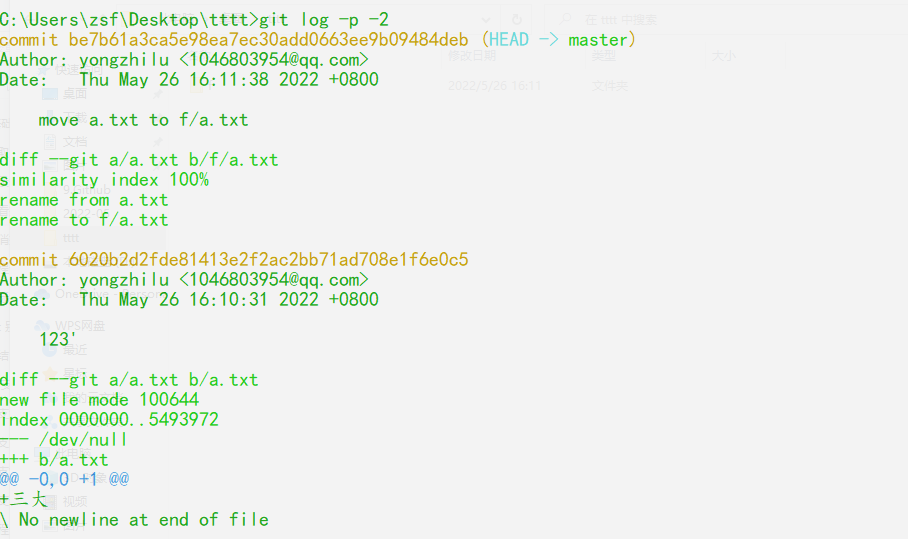Image resolution: width=908 pixels, height=539 pixels.
Task: Sort by the 大小 column header
Action: (723, 56)
